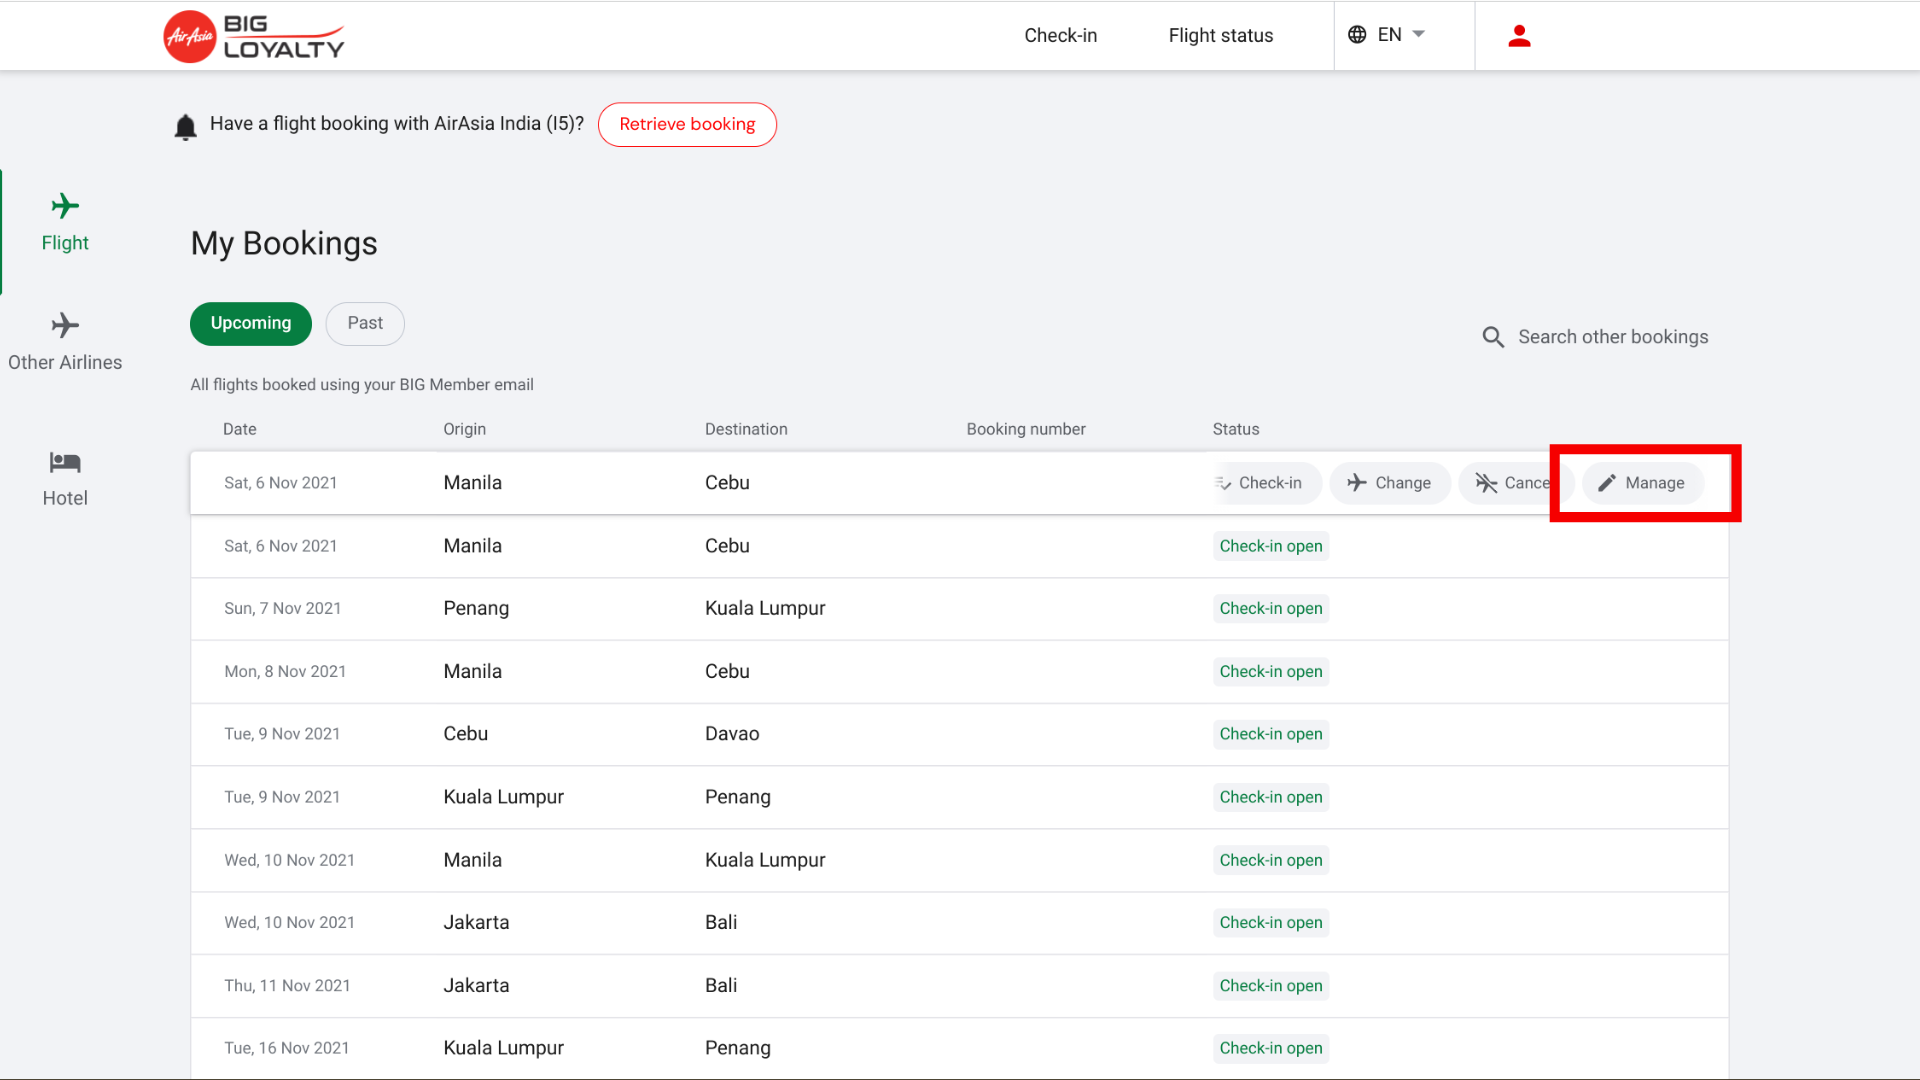Click Retrieve booking button
This screenshot has height=1080, width=1920.
[x=687, y=125]
